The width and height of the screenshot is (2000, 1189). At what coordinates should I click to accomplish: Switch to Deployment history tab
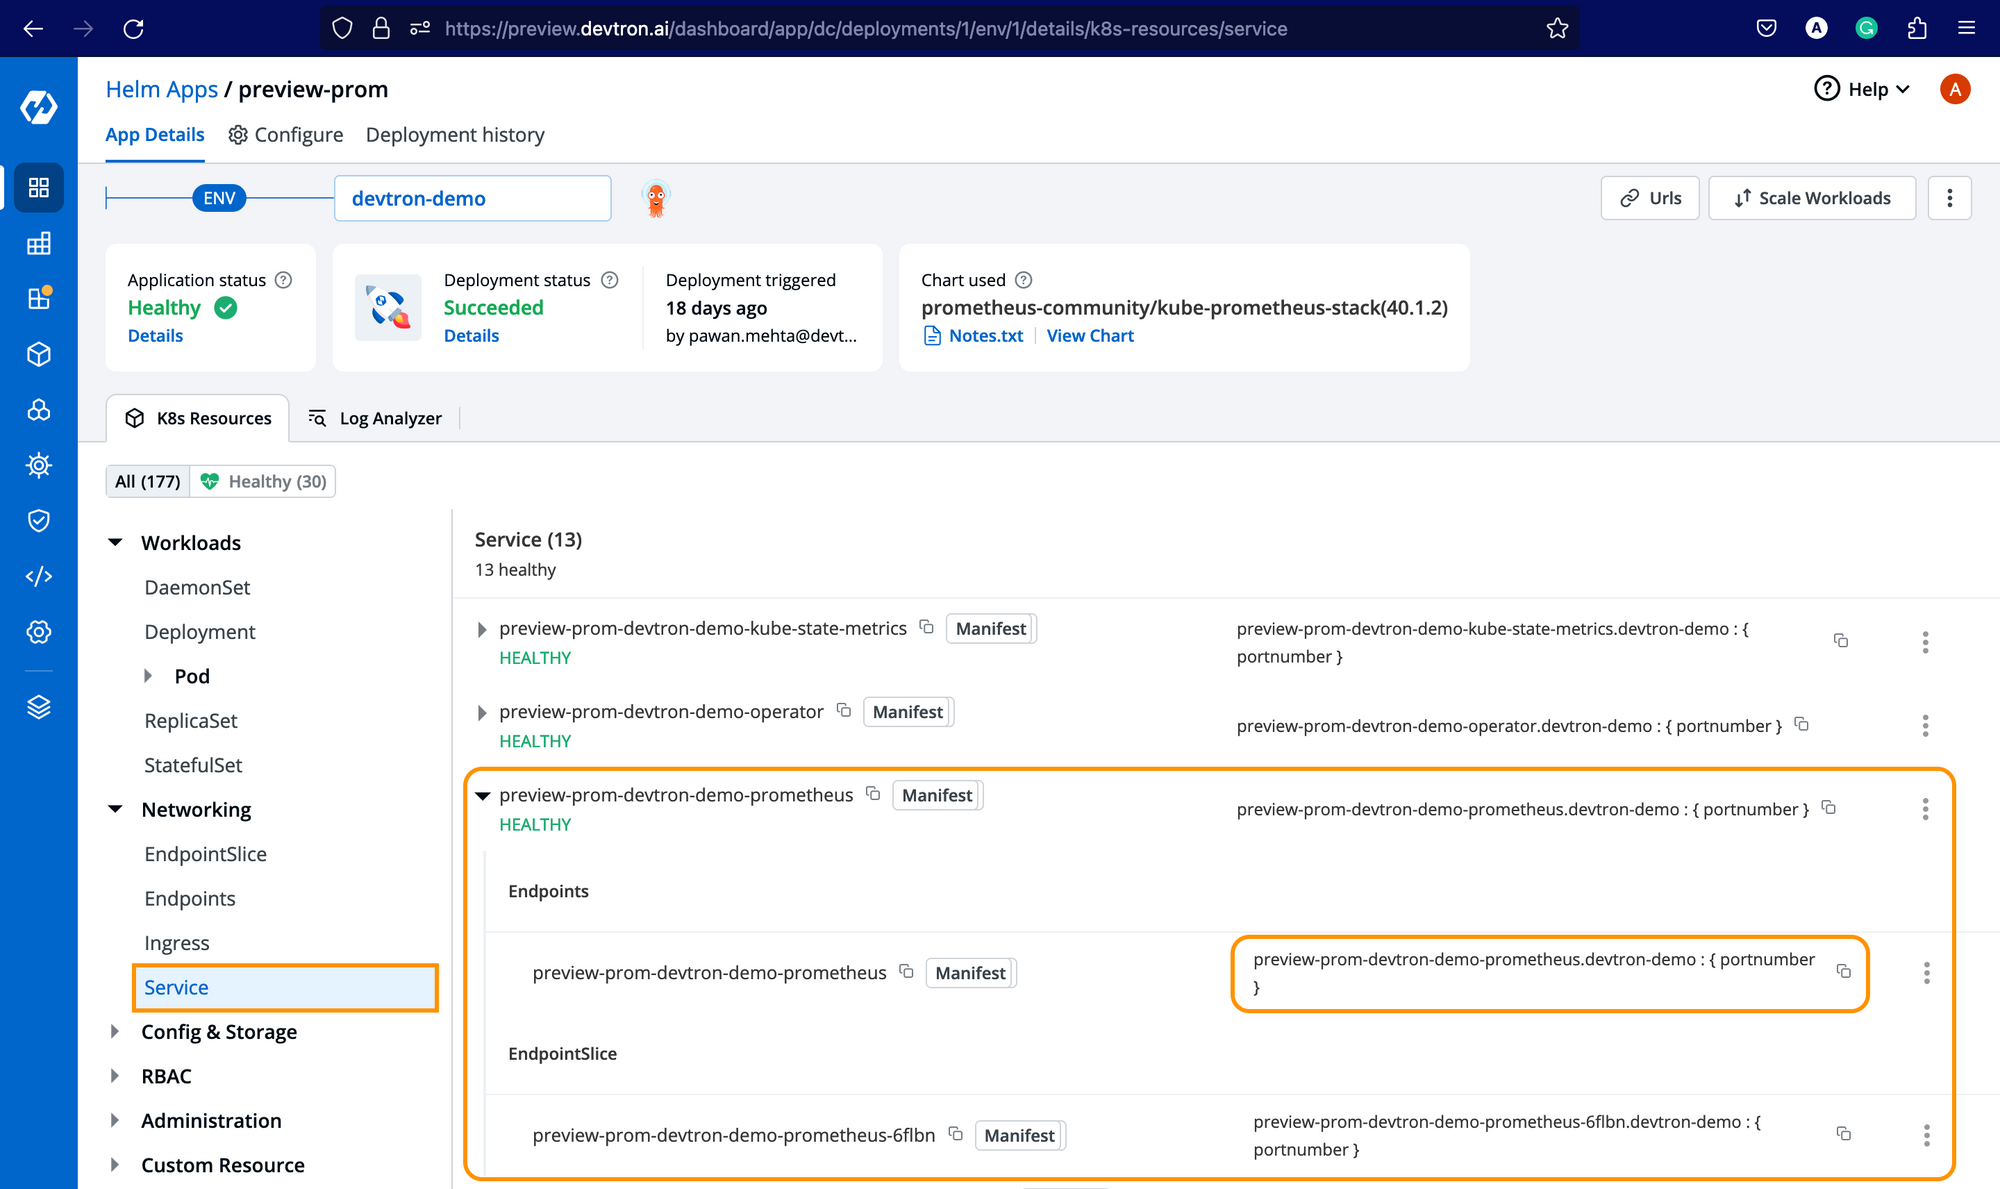tap(455, 134)
